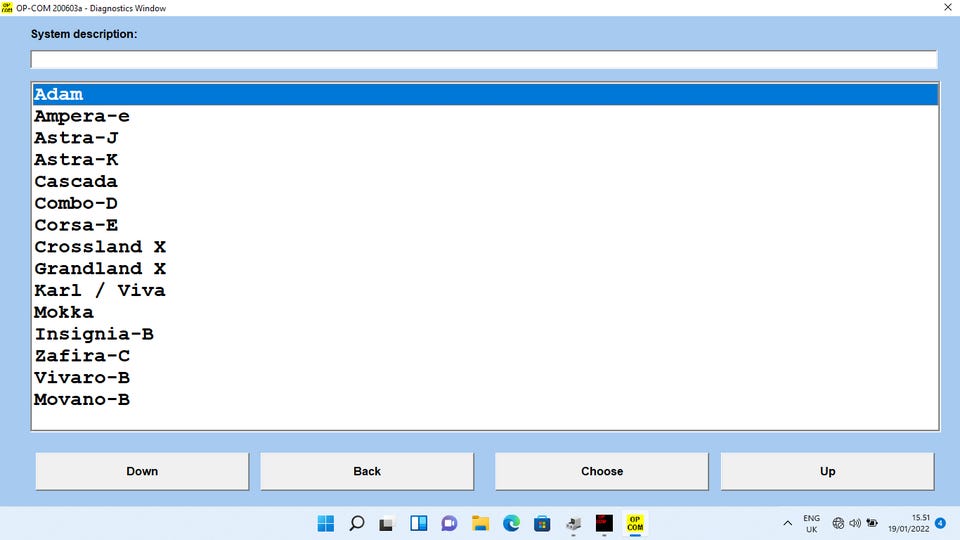This screenshot has width=960, height=540.
Task: Highlight Grandland X in the list
Action: coord(485,269)
